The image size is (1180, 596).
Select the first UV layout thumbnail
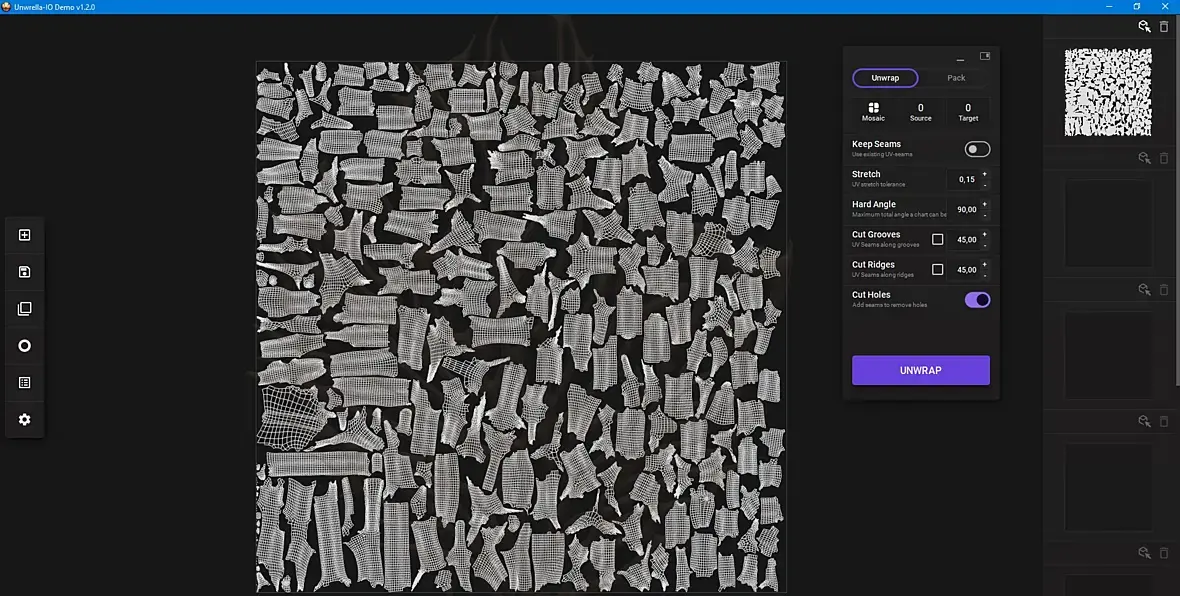(x=1108, y=93)
